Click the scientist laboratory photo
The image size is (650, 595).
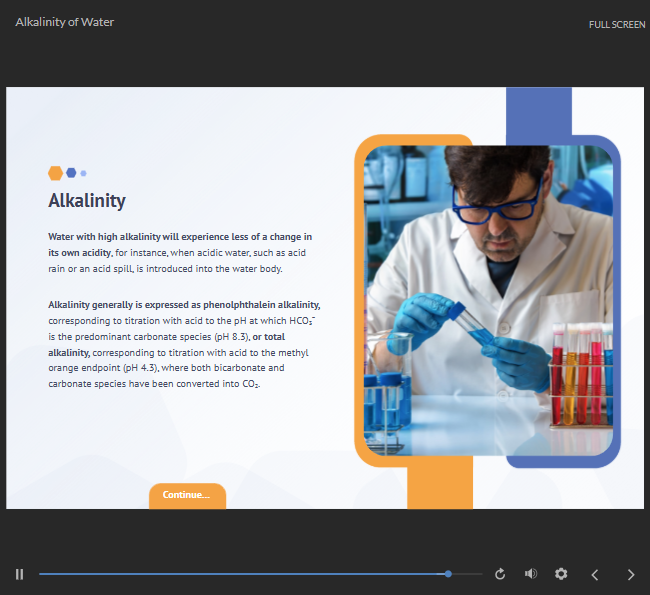click(x=488, y=300)
